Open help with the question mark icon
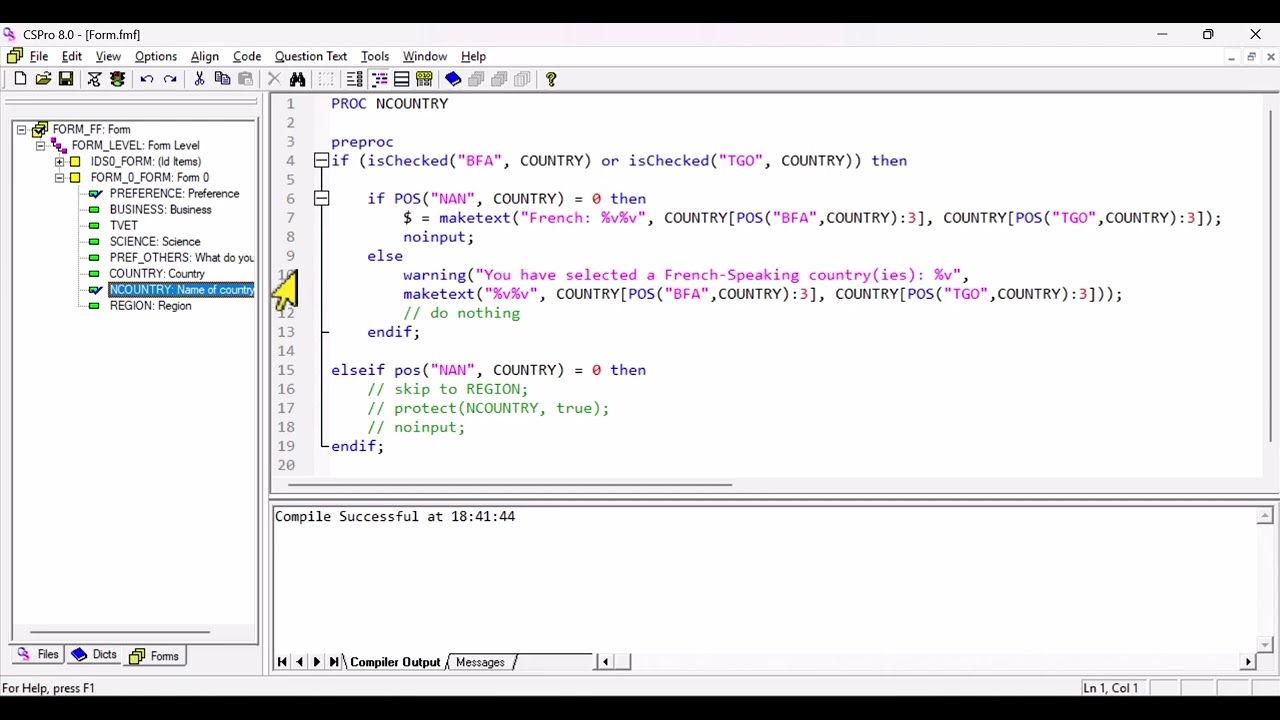 pos(551,79)
